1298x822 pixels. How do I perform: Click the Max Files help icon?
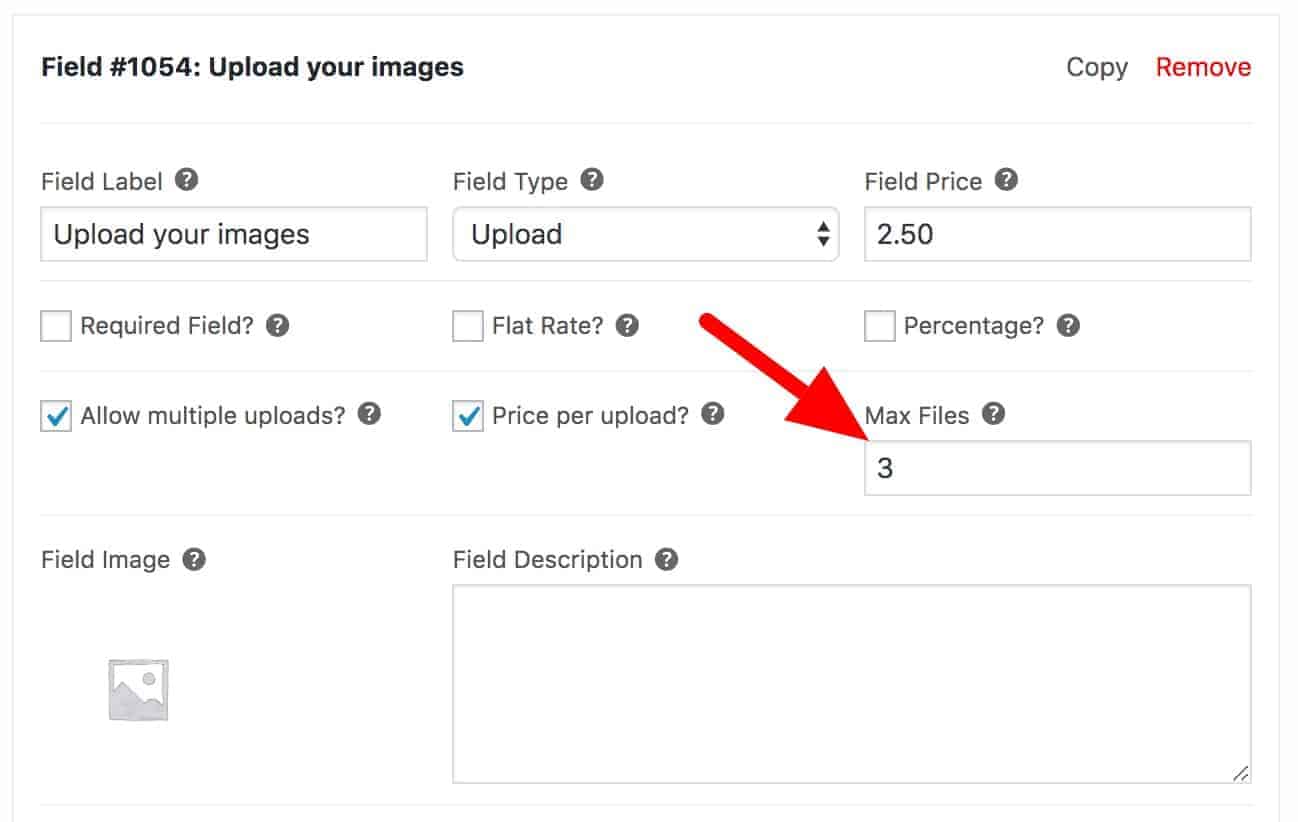click(x=993, y=414)
